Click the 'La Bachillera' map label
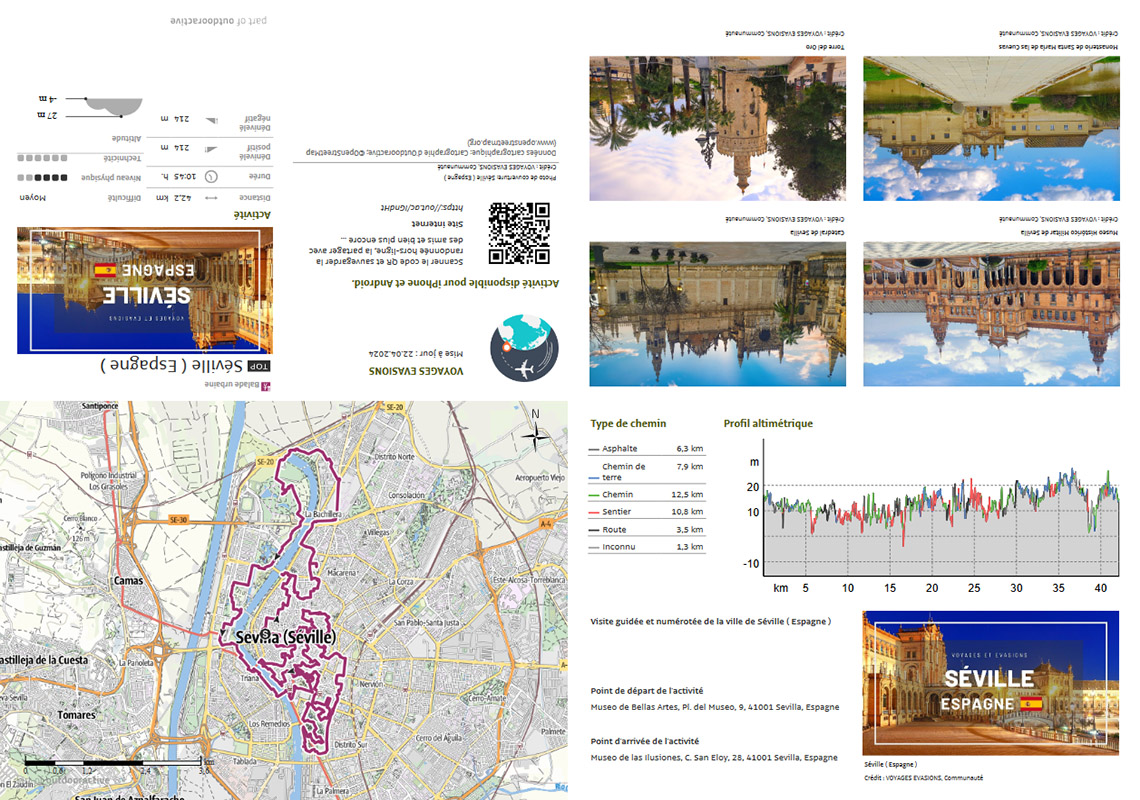This screenshot has height=800, width=1140. coord(323,514)
